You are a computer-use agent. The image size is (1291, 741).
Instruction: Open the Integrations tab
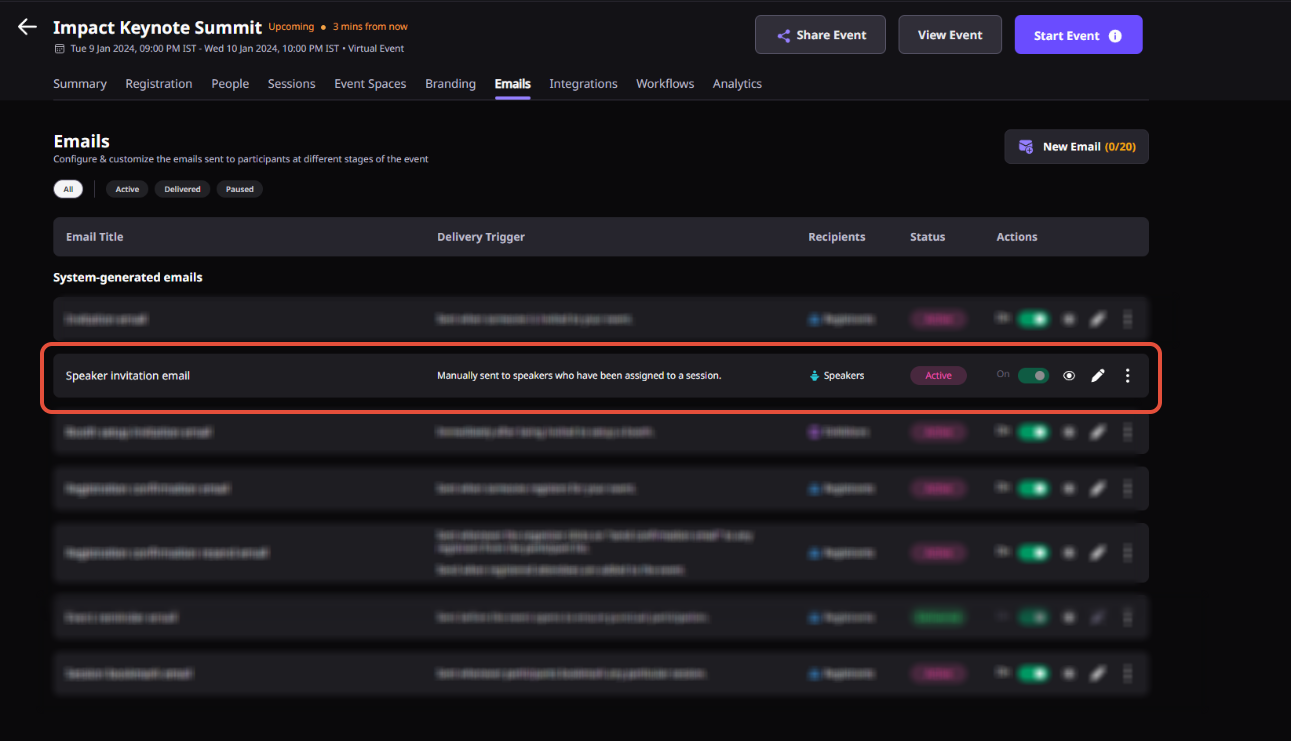point(583,84)
